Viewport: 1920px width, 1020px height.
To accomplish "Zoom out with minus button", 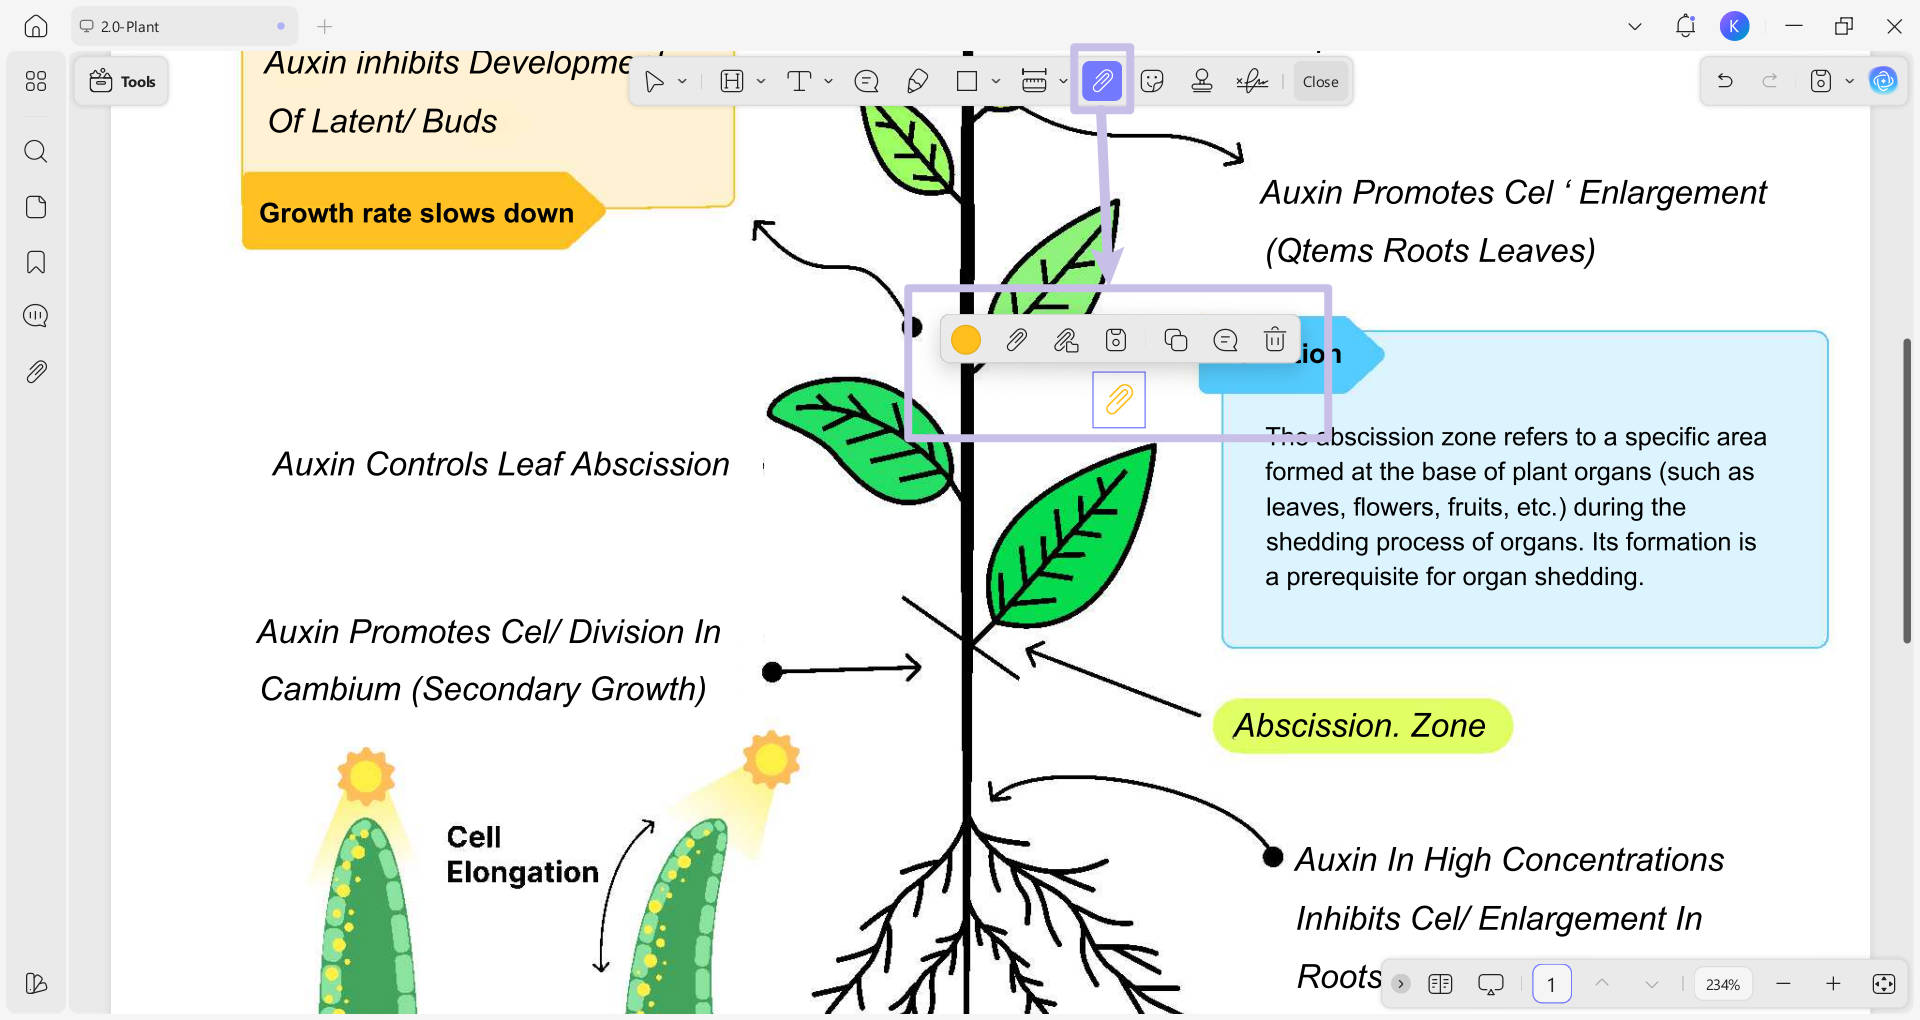I will point(1783,984).
